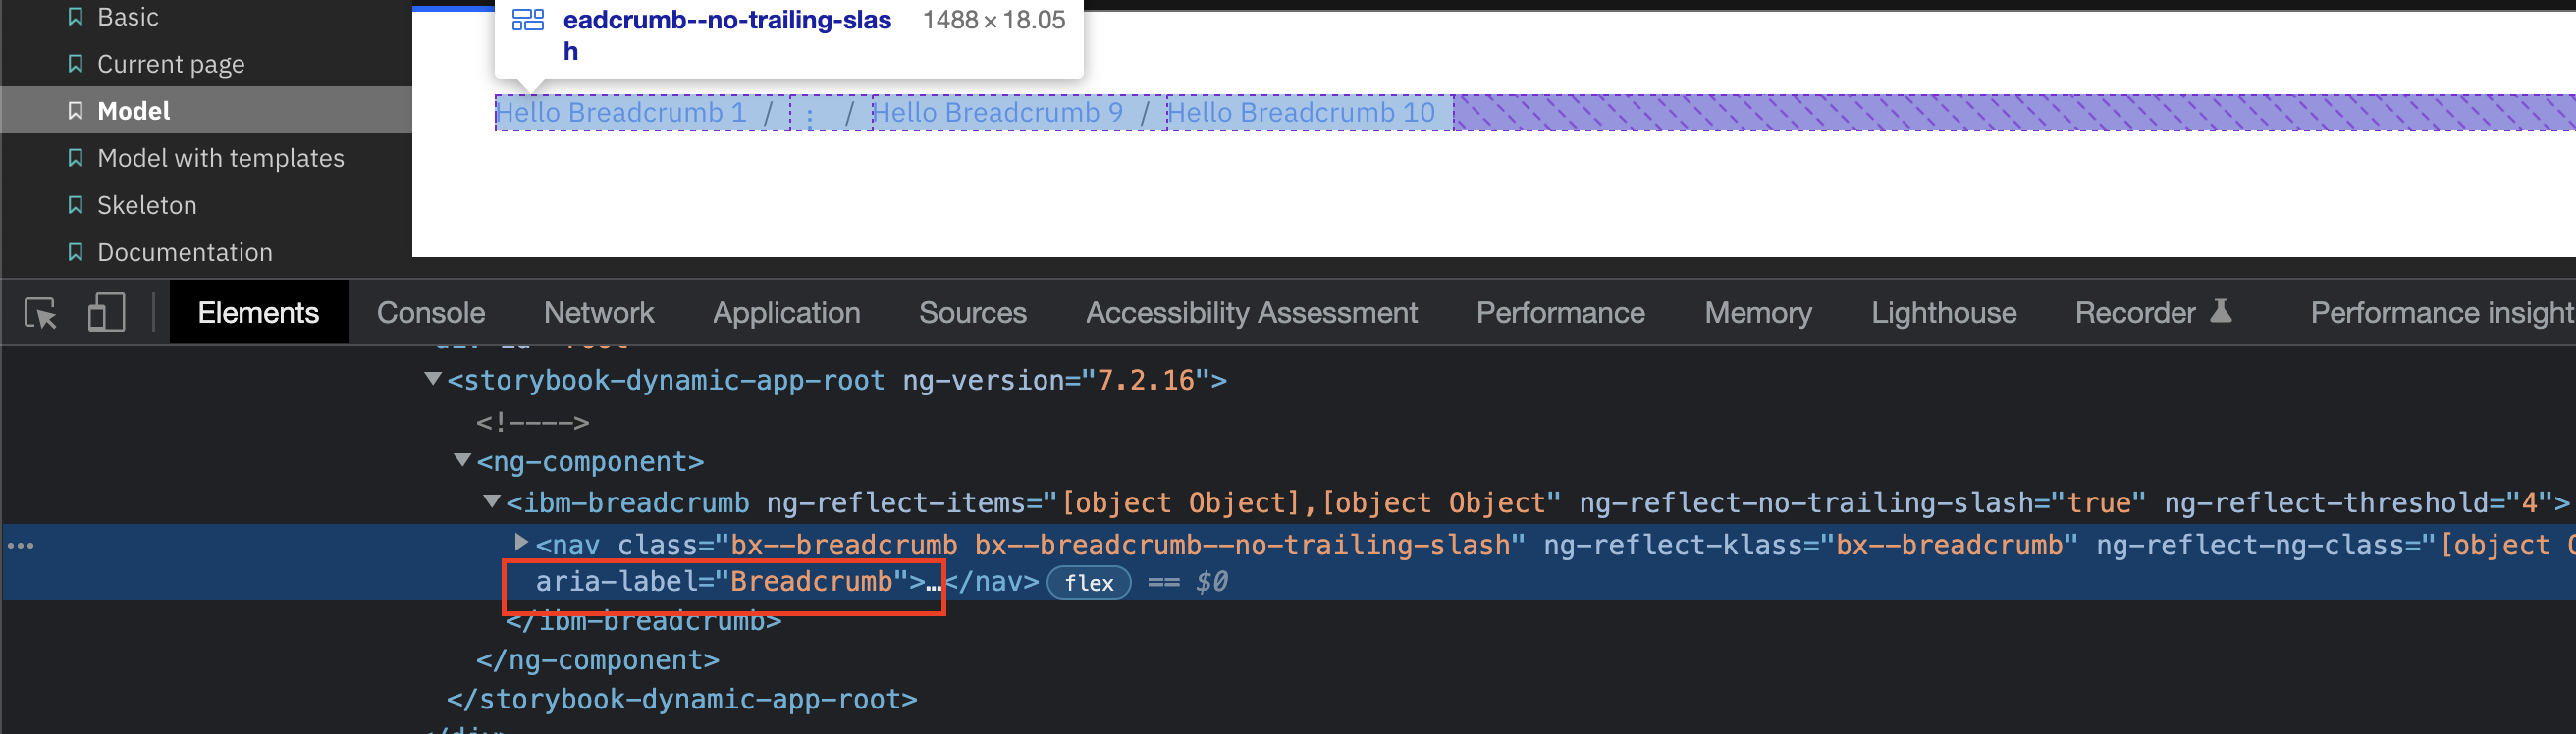Click the bookmark icon beside Skeleton
2576x734 pixels.
point(75,205)
